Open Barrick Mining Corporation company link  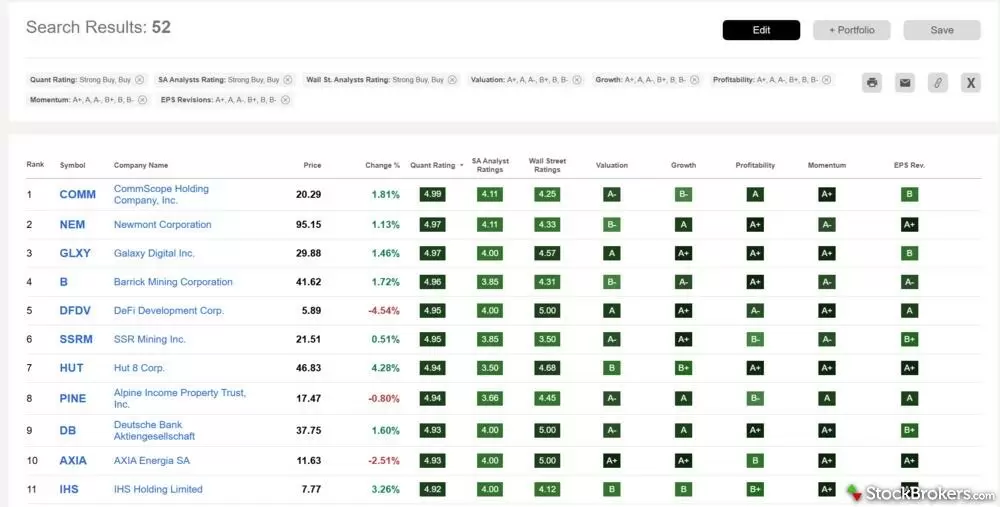[173, 282]
